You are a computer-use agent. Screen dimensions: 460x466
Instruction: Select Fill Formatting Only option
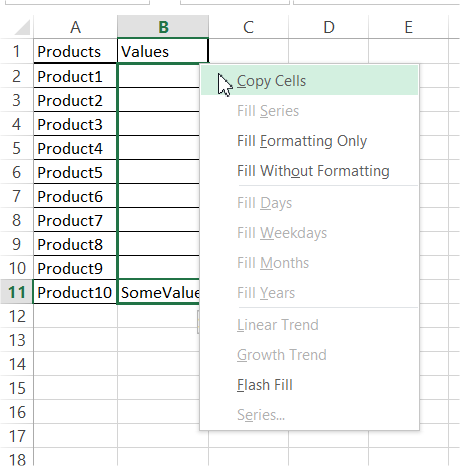tap(309, 141)
